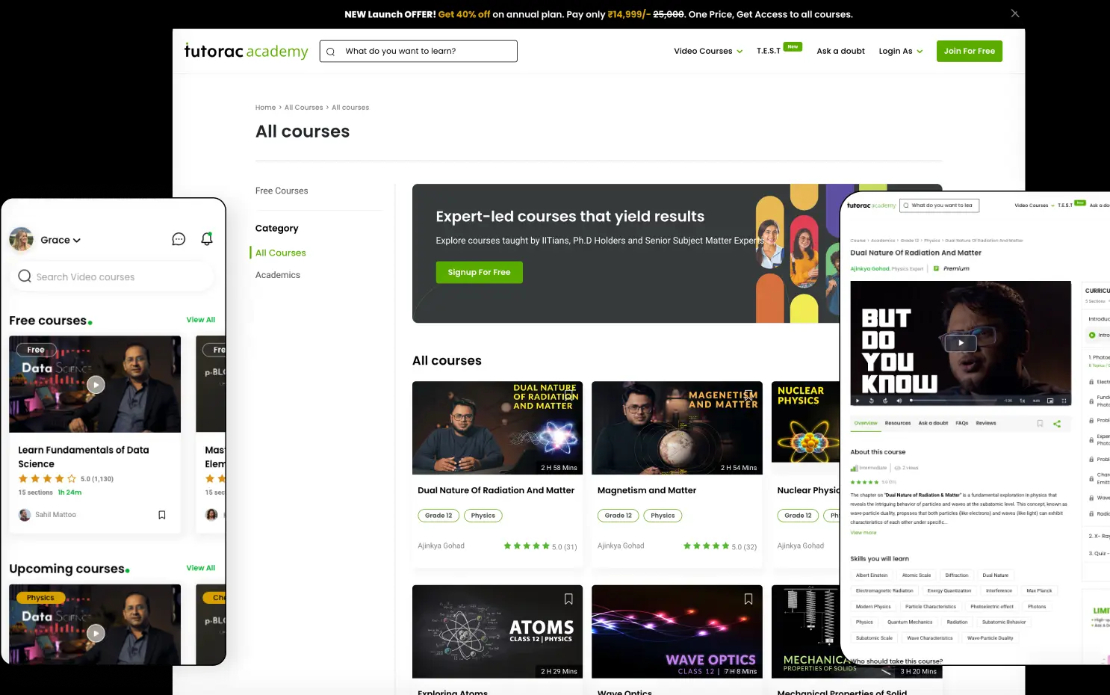
Task: Switch to the Ask a doubt tab
Action: pos(933,423)
